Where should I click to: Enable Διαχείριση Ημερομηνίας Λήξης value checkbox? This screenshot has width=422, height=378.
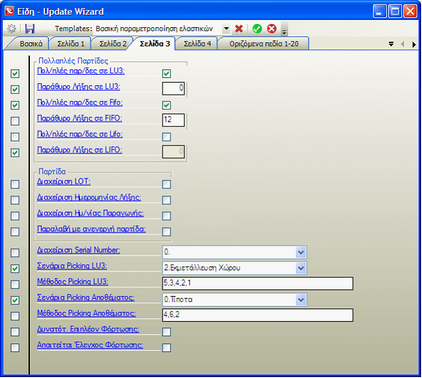coord(167,200)
